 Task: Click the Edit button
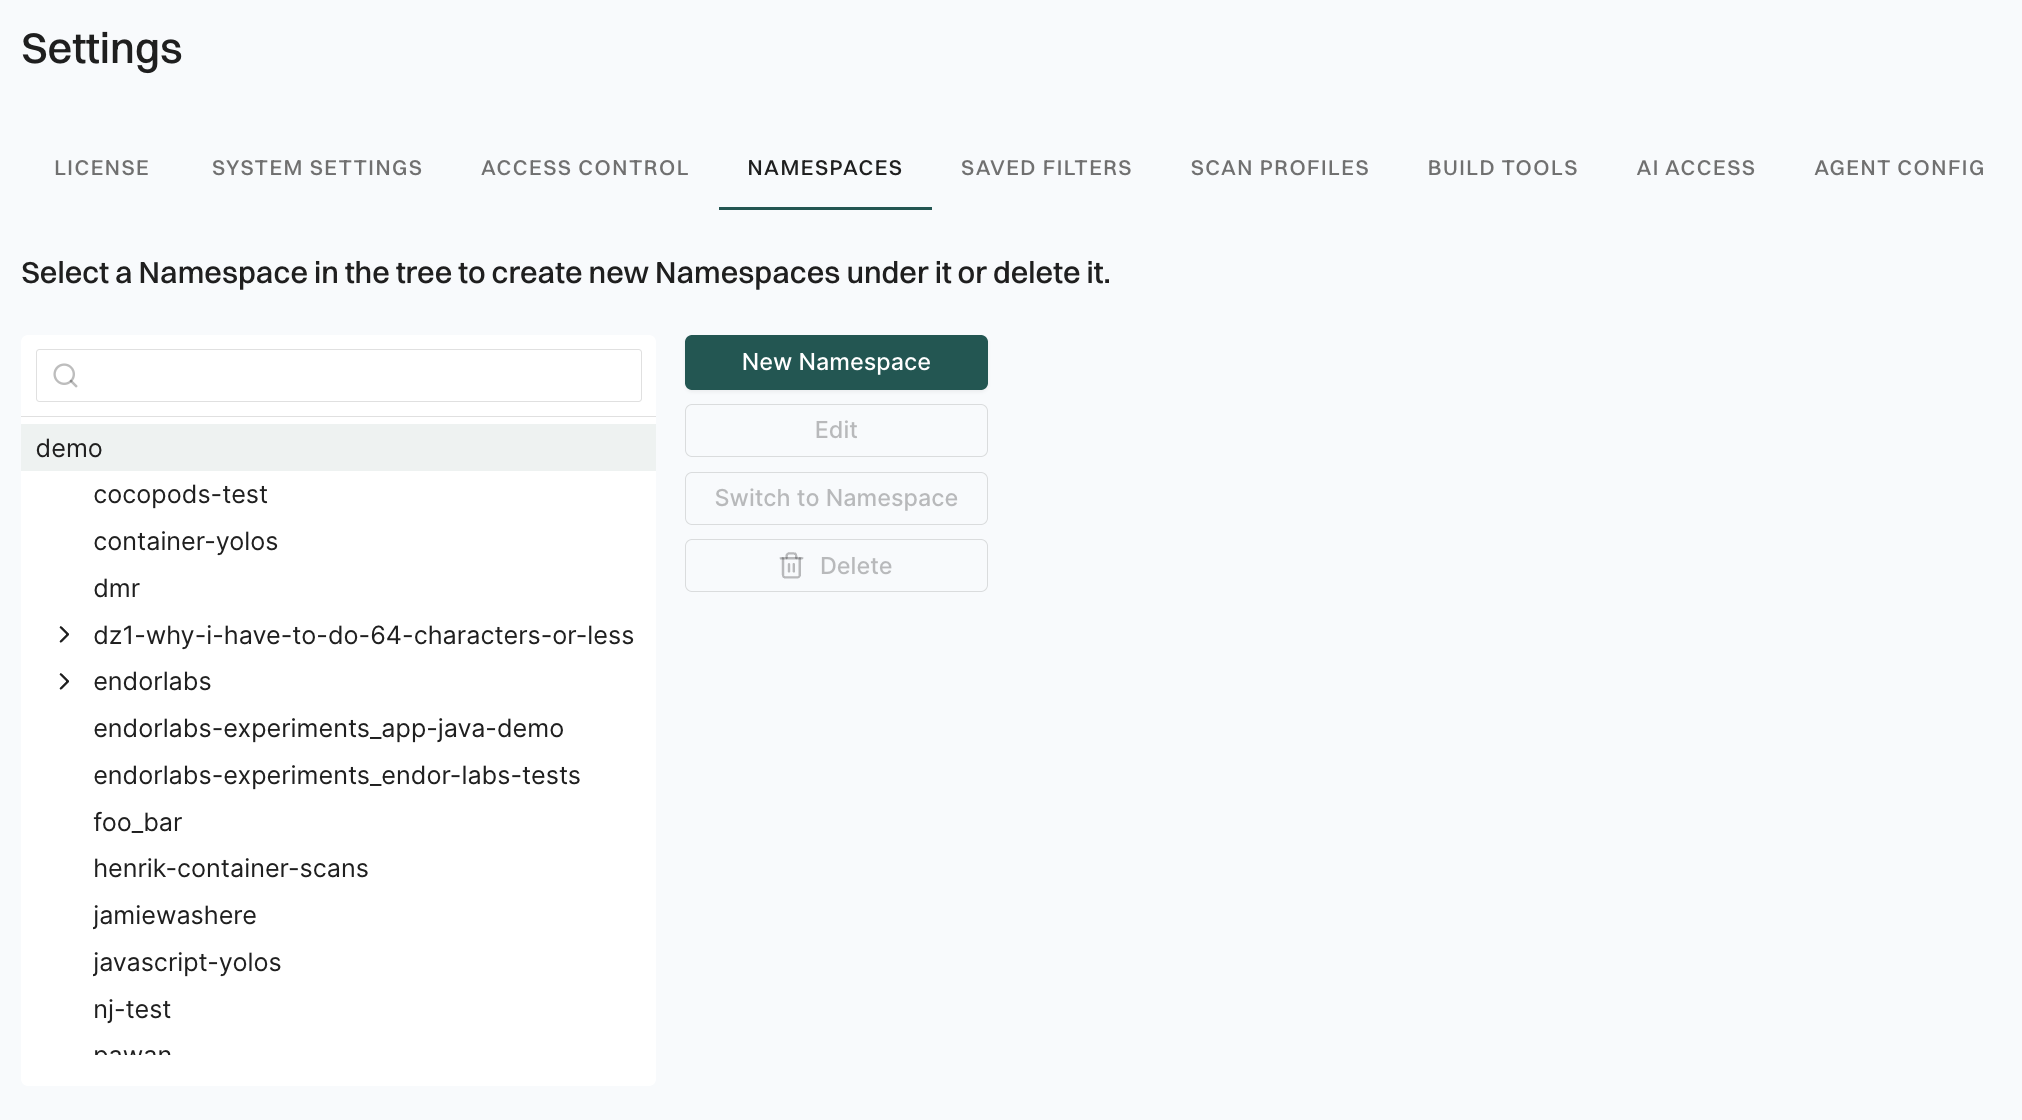(835, 430)
